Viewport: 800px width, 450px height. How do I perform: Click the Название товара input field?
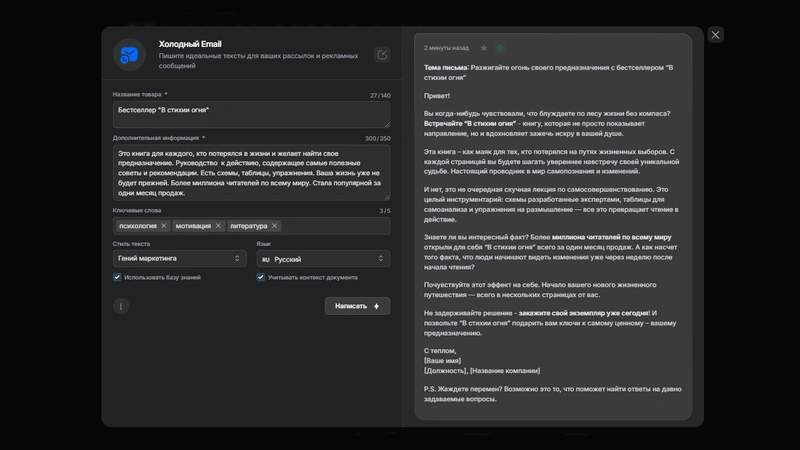(251, 113)
